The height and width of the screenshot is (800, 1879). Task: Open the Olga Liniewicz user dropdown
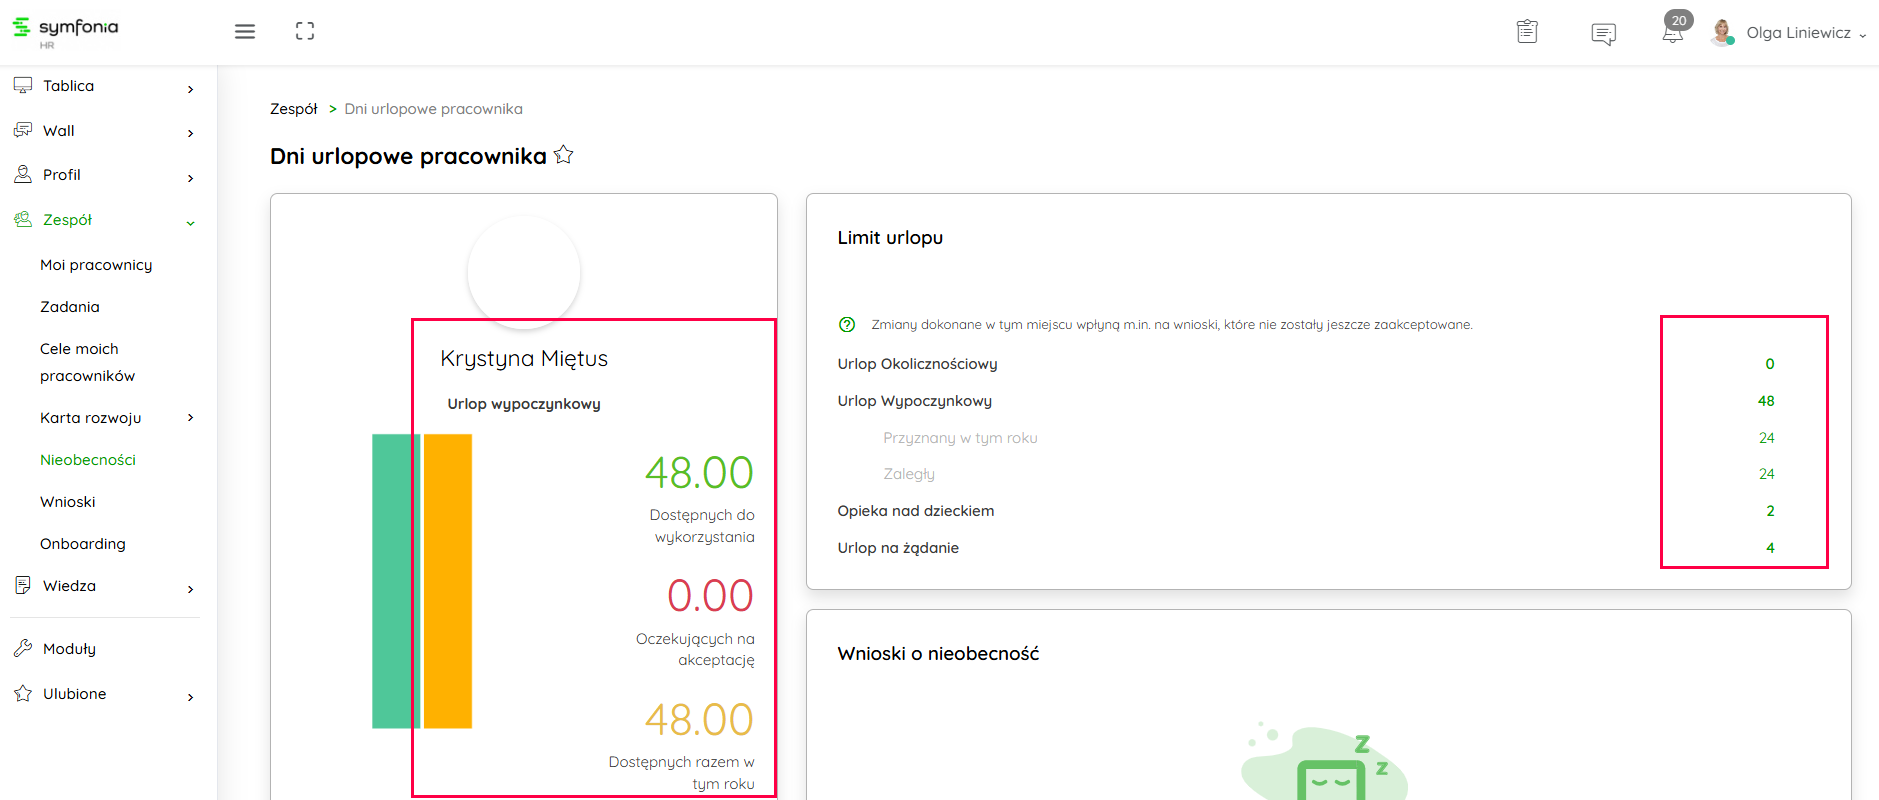point(1806,33)
